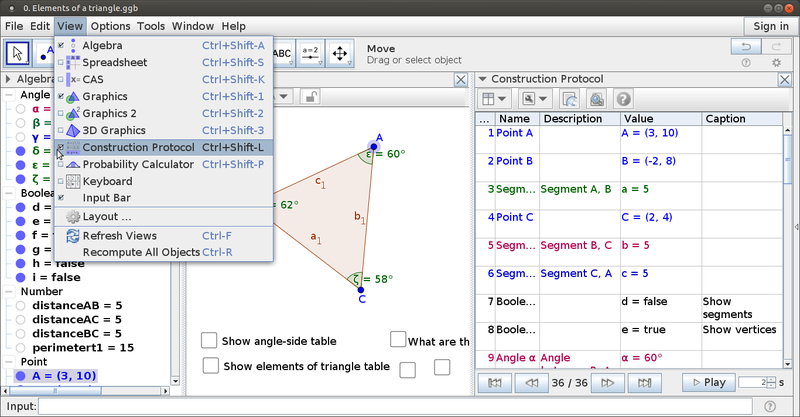800x417 pixels.
Task: Open the Tools menu
Action: pos(151,26)
